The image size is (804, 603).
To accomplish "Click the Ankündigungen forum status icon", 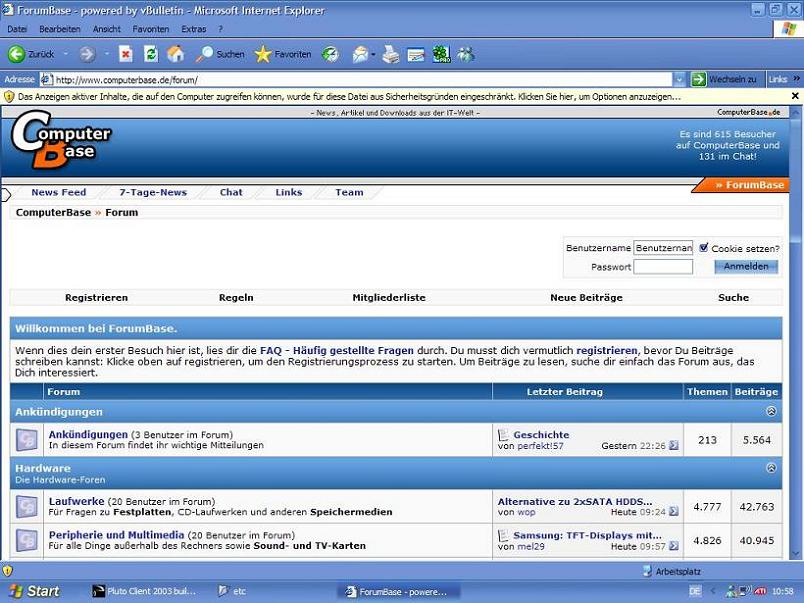I will 27,440.
